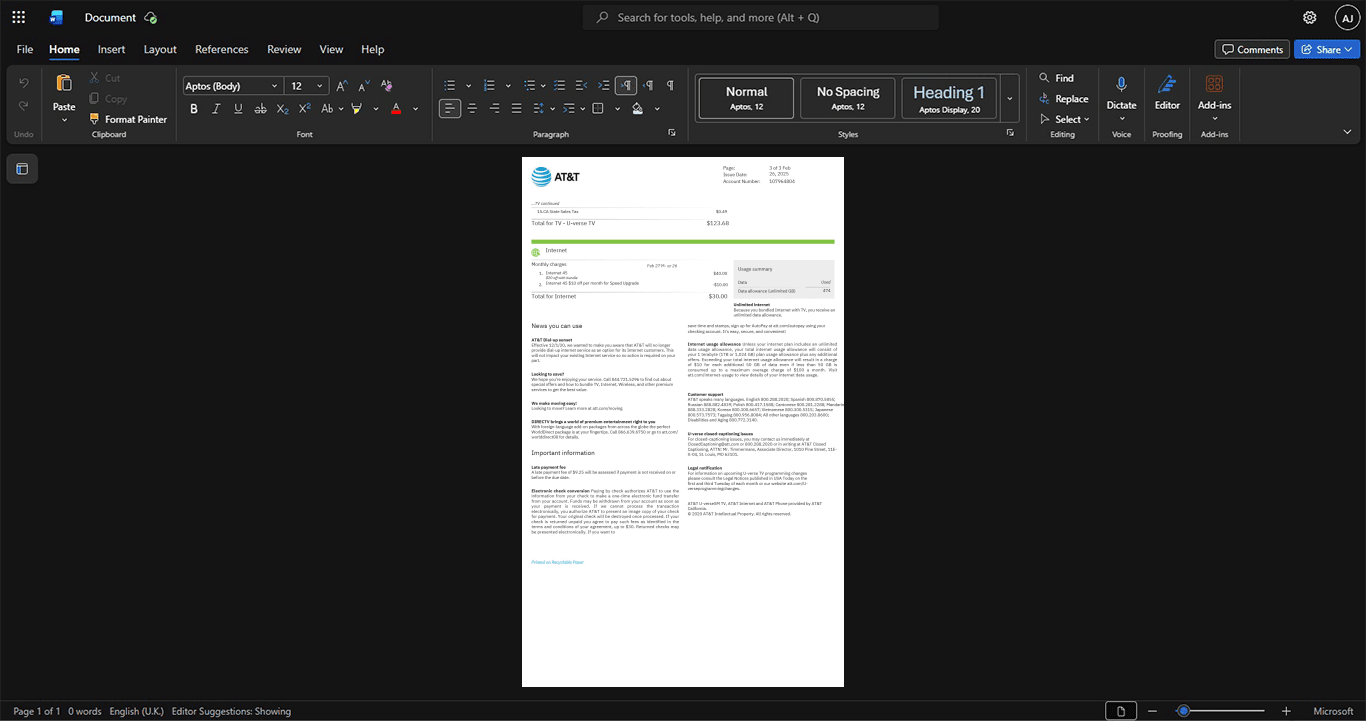Toggle Italic formatting

pyautogui.click(x=216, y=109)
